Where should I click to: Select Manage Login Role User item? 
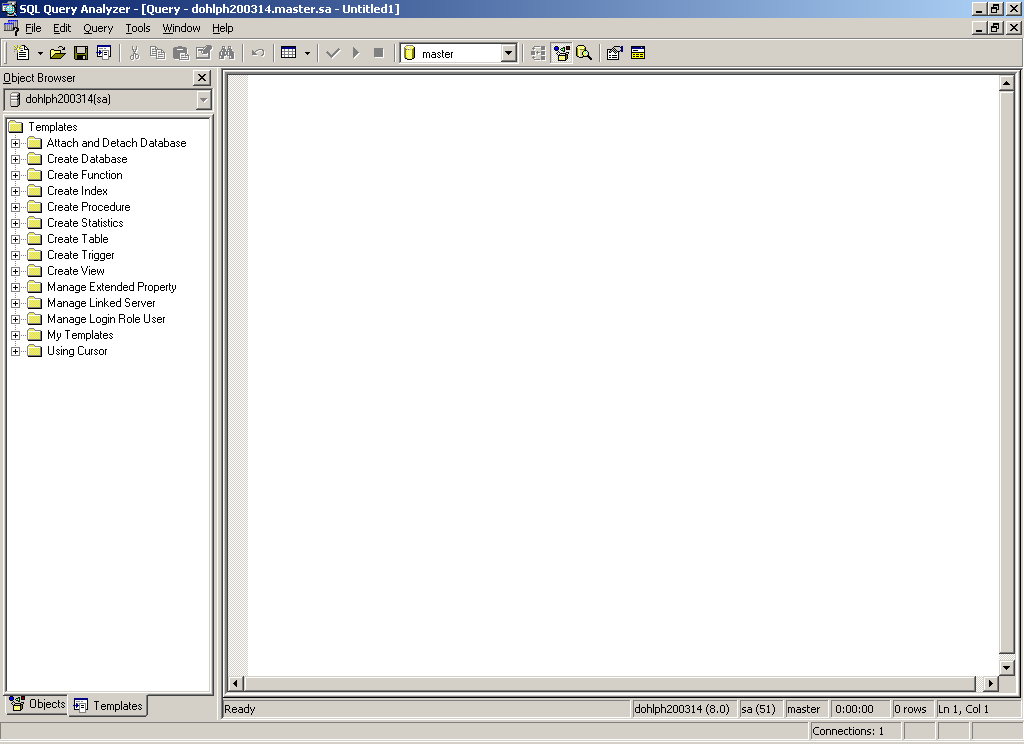[106, 319]
